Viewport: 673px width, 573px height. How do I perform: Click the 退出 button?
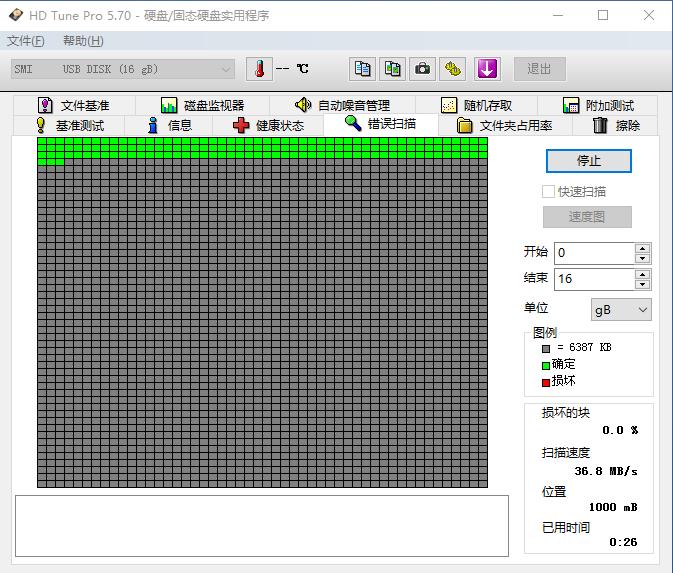coord(540,69)
